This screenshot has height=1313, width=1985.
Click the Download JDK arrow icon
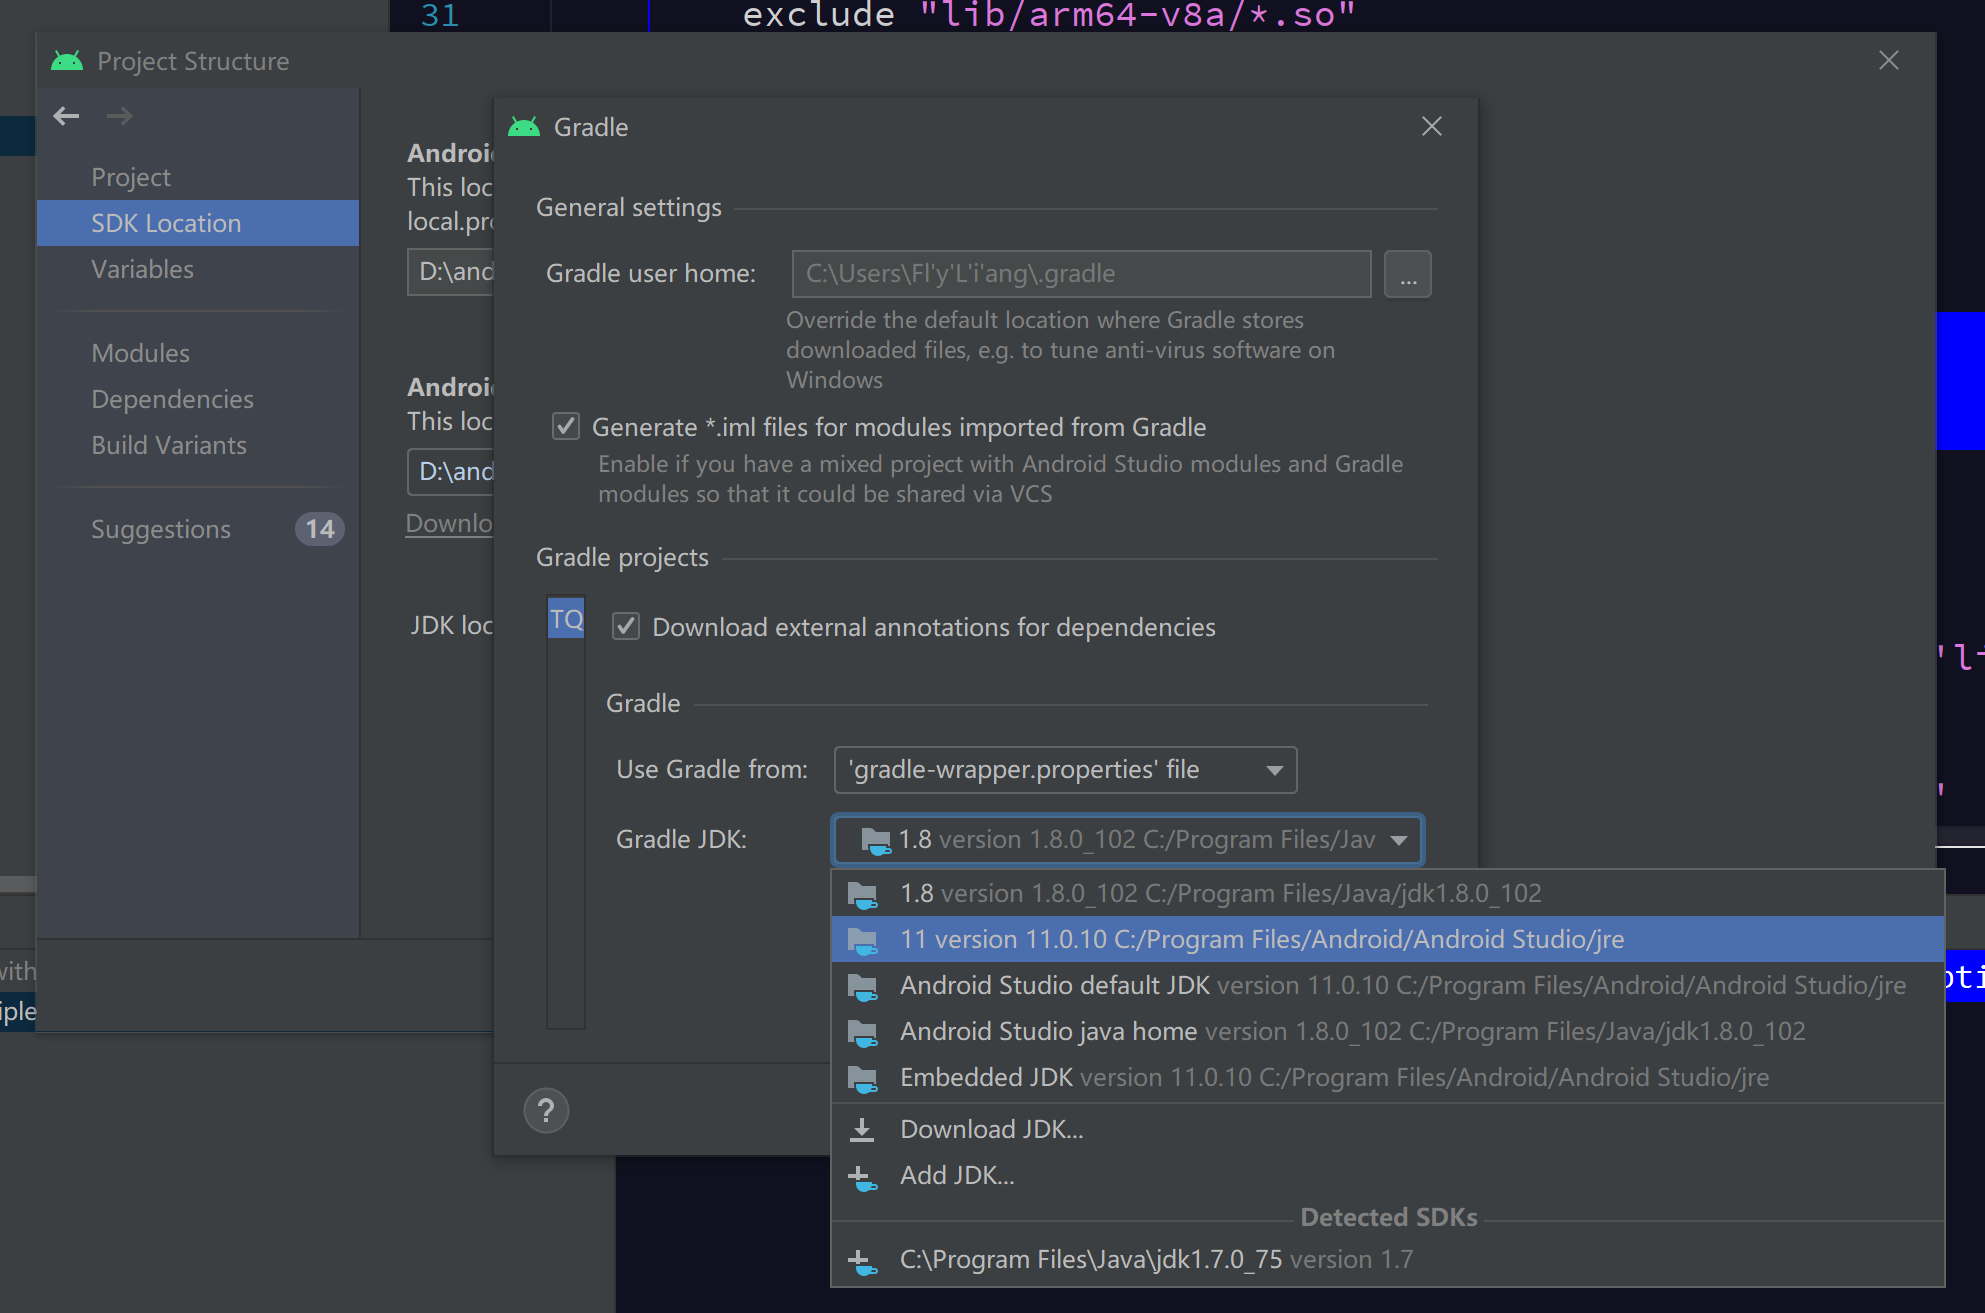click(x=862, y=1130)
